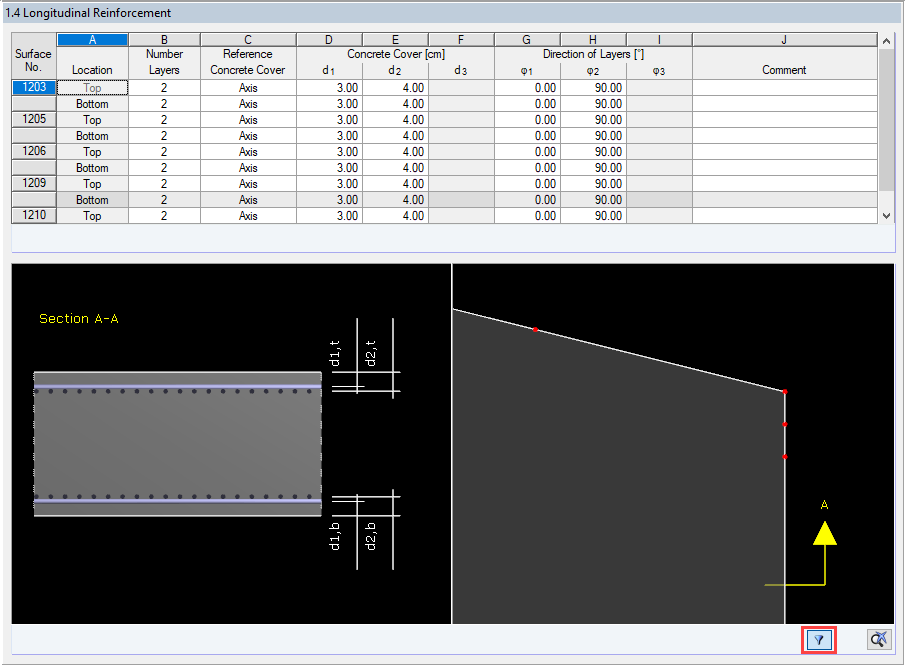Open the Location dropdown on the 1205 Bottom row
The width and height of the screenshot is (906, 667).
click(92, 135)
